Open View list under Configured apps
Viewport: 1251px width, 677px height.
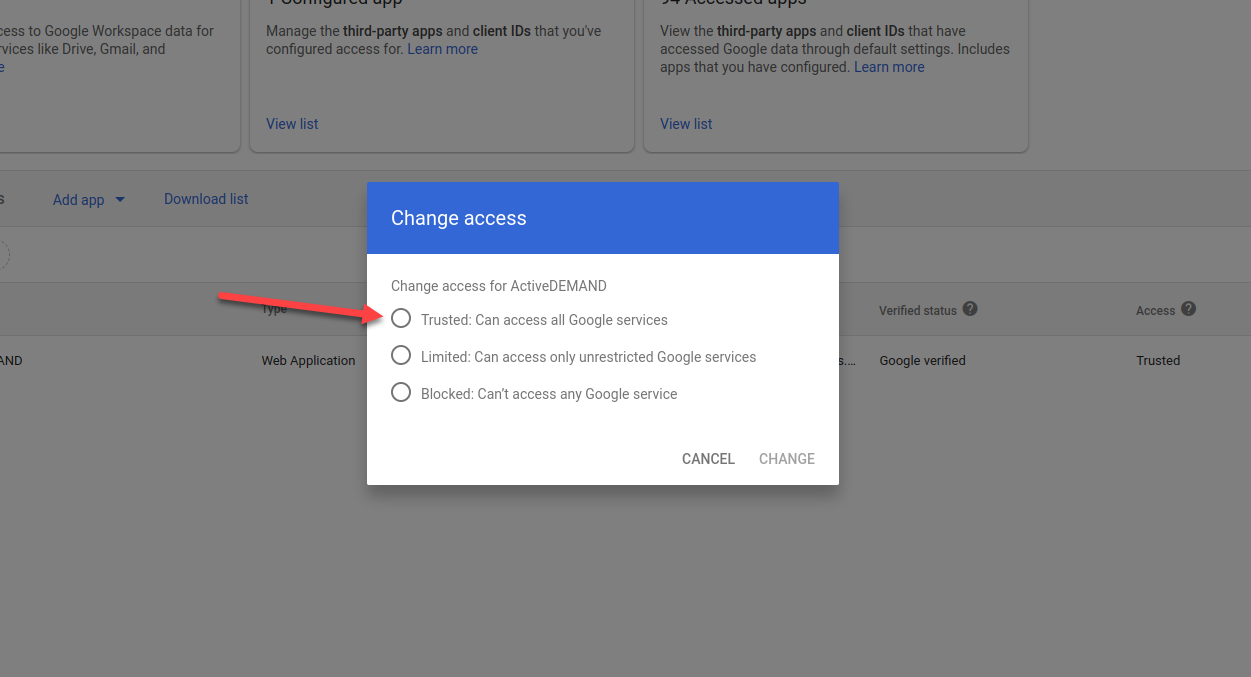pyautogui.click(x=292, y=124)
